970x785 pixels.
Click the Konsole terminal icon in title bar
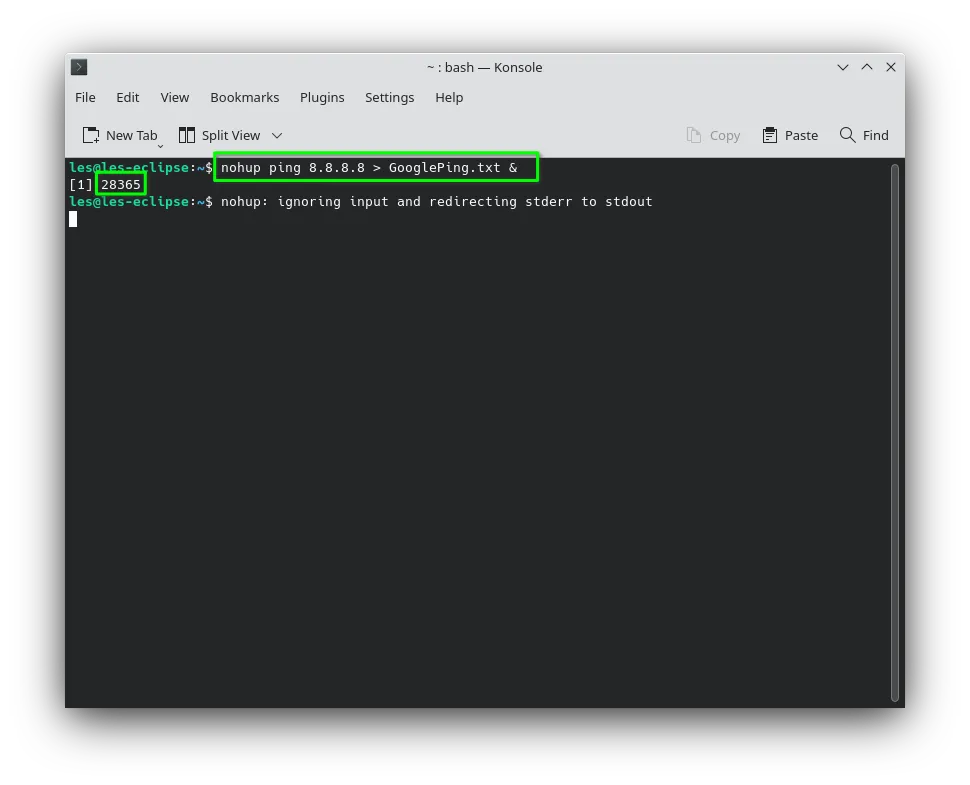pyautogui.click(x=79, y=67)
